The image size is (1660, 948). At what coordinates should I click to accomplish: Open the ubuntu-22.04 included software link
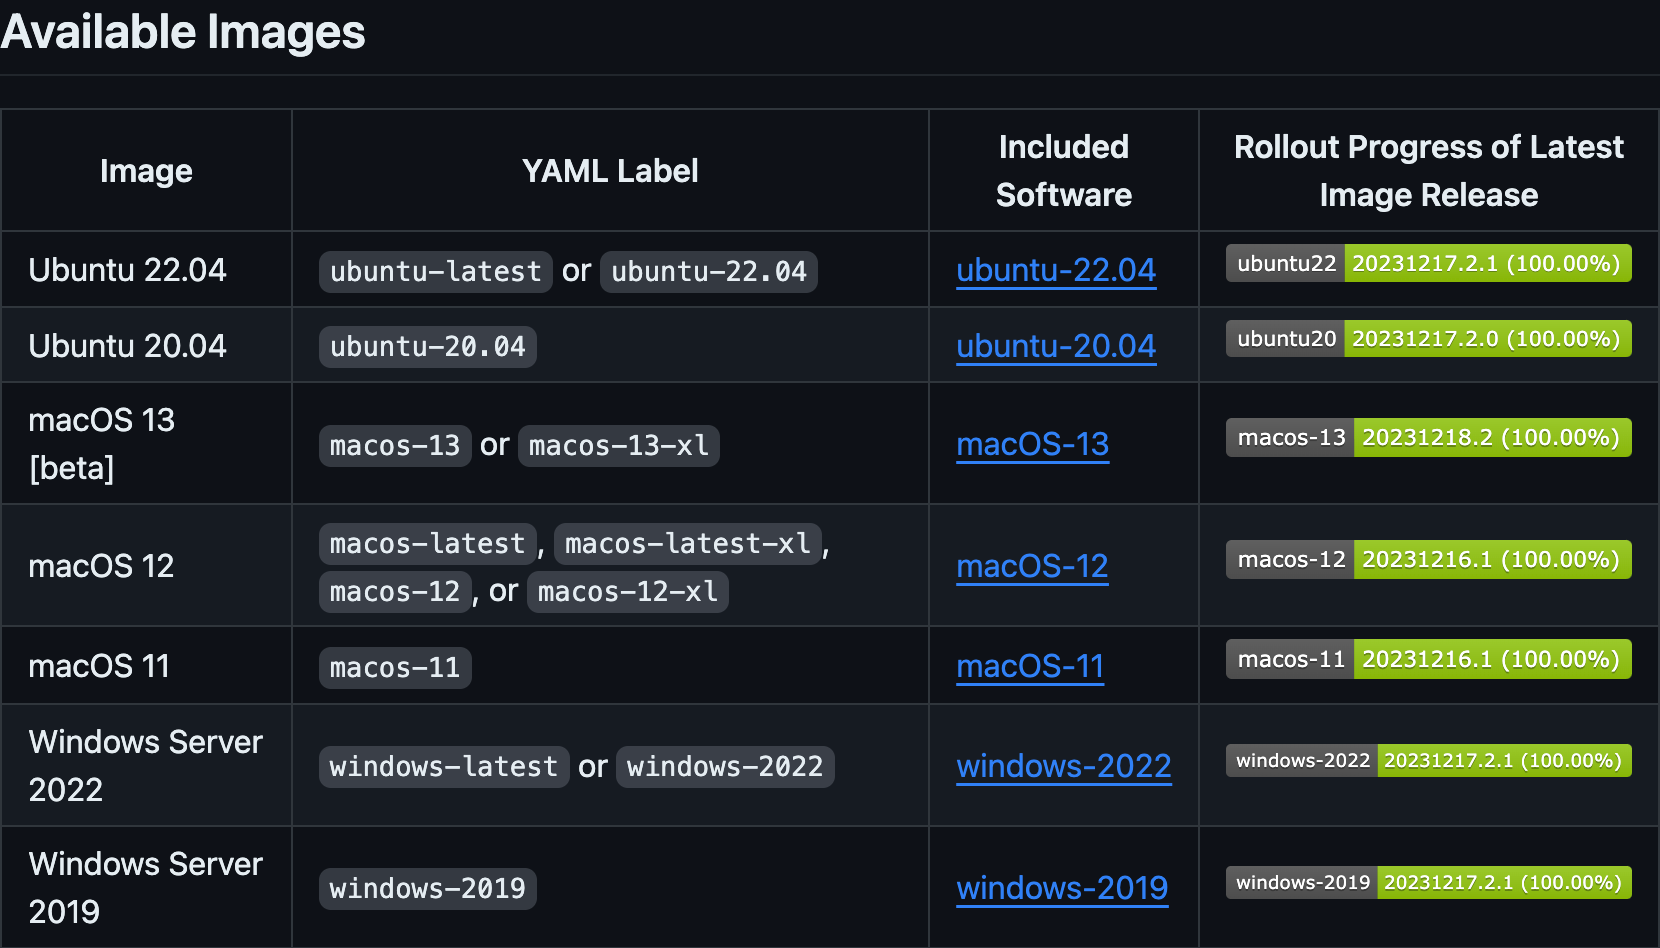[1056, 270]
